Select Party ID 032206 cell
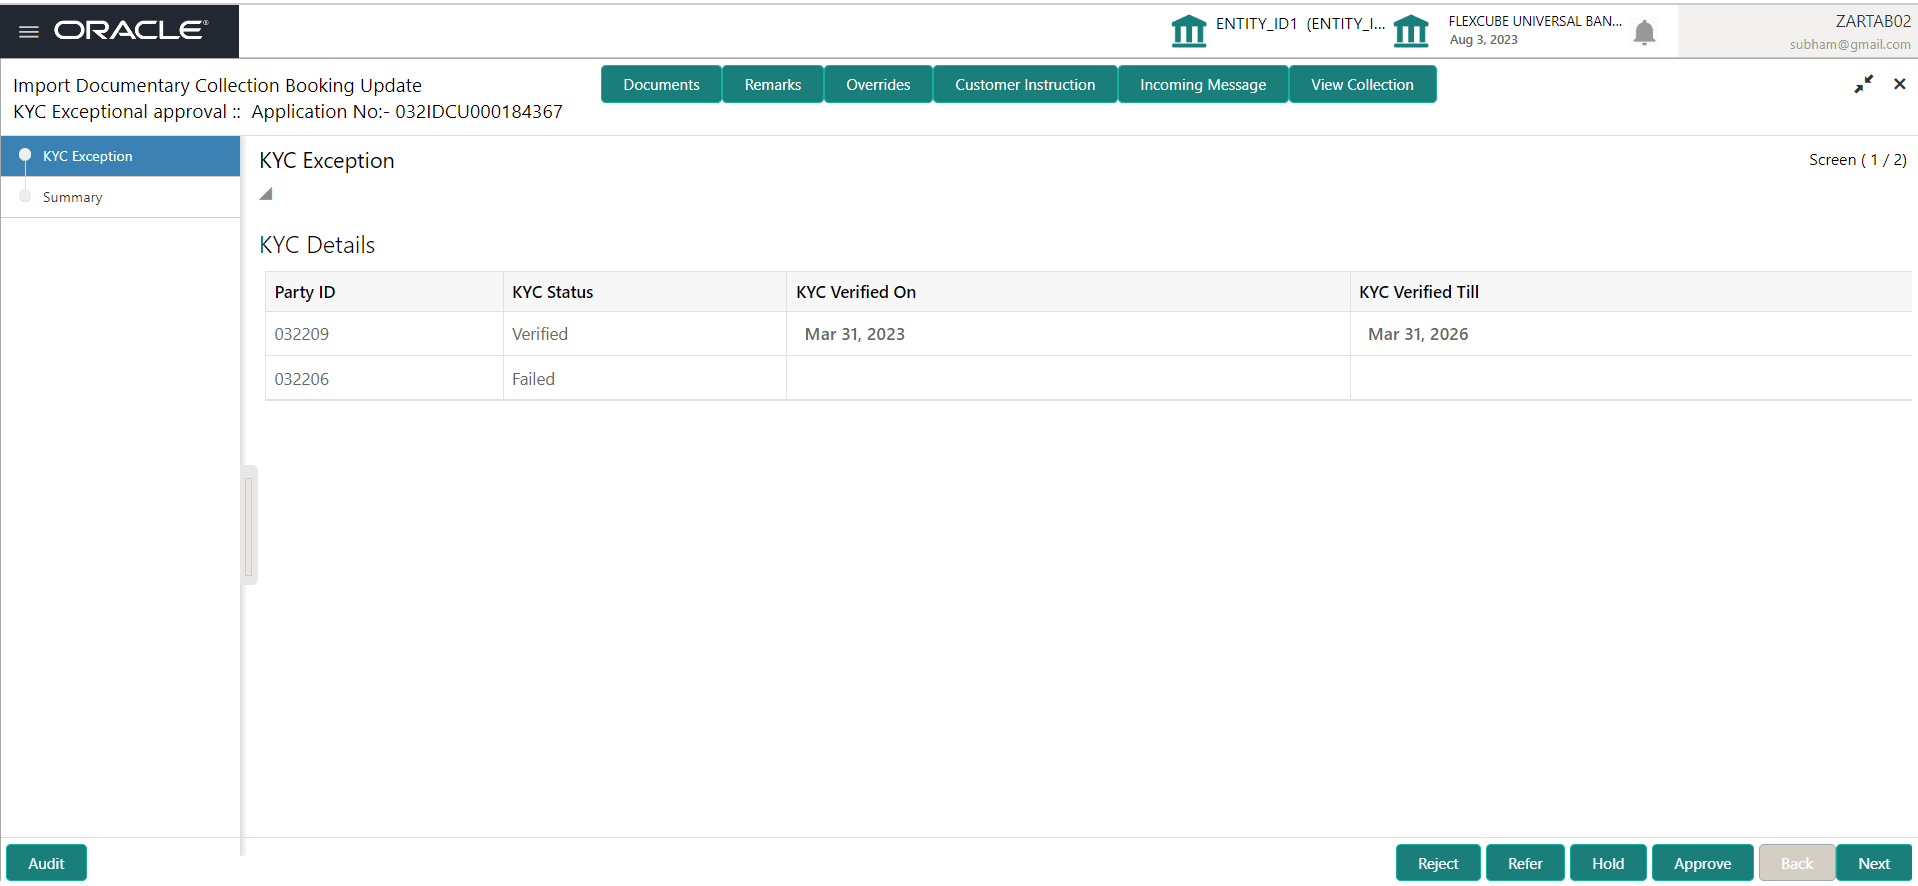Viewport: 1918px width, 886px height. 384,379
